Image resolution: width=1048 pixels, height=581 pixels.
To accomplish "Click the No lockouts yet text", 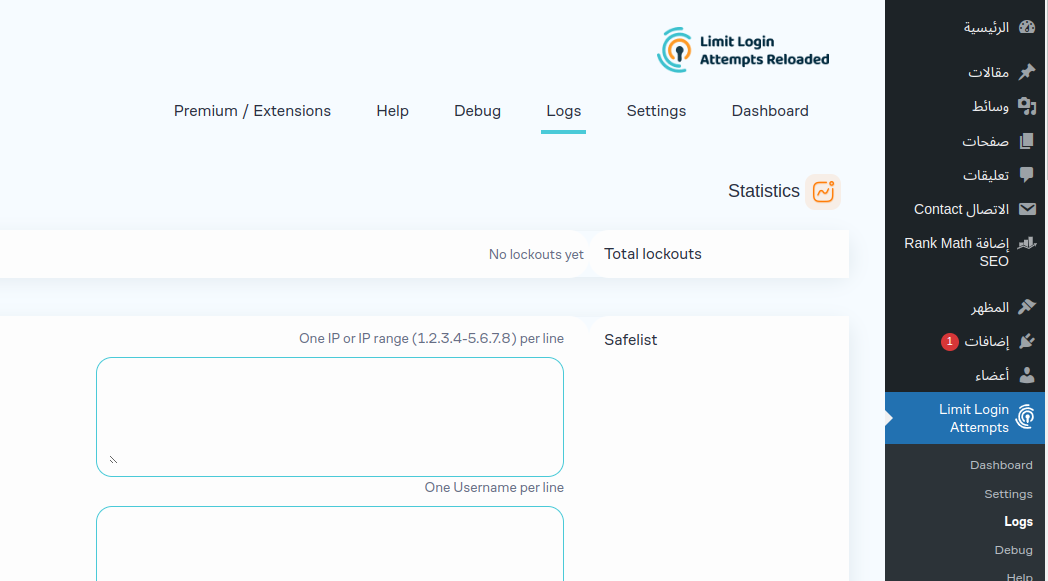I will (536, 255).
